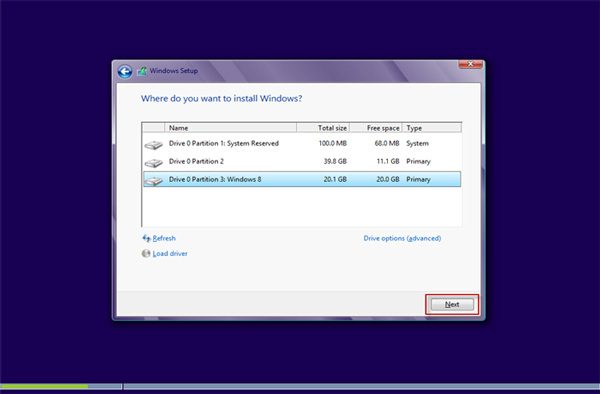
Task: Click the Primary type cell for Partition 3
Action: tap(418, 179)
